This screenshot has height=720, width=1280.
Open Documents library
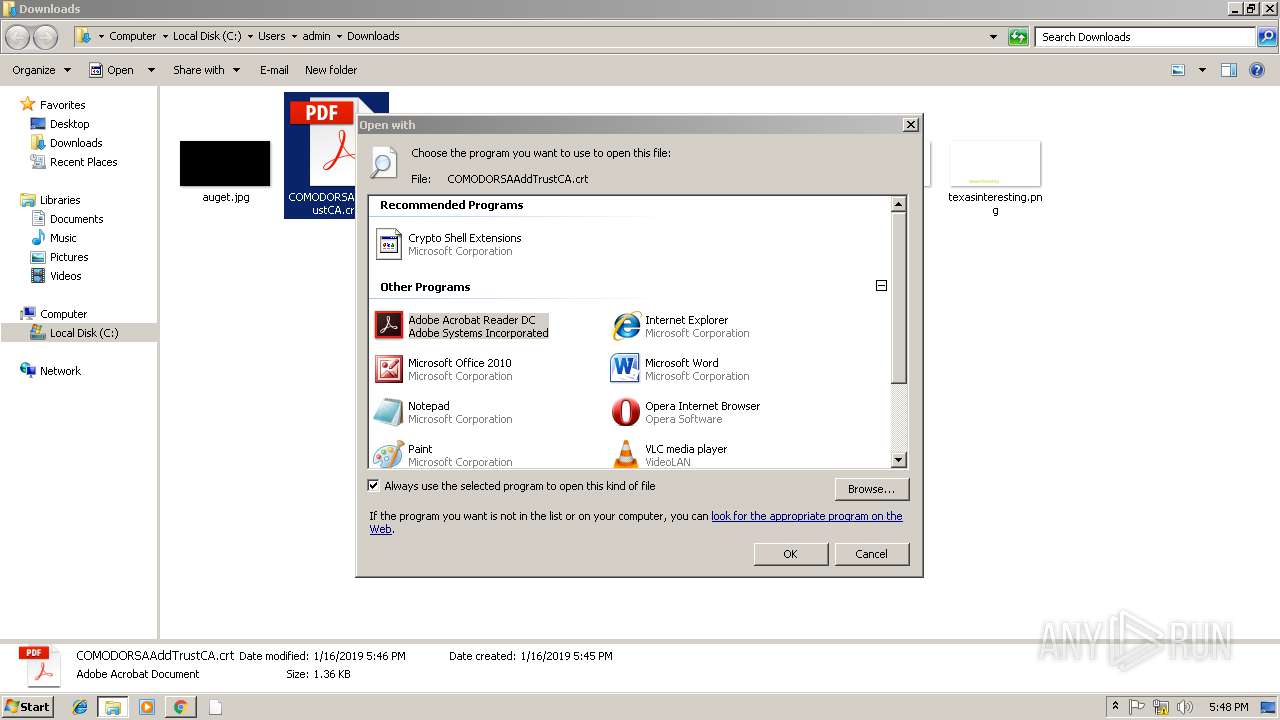pyautogui.click(x=76, y=219)
